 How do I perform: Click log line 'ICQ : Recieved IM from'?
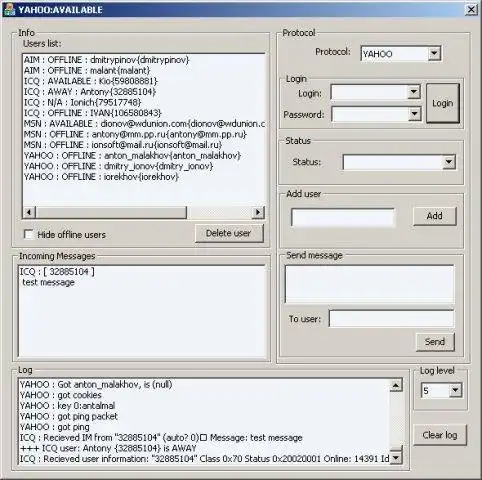click(161, 438)
